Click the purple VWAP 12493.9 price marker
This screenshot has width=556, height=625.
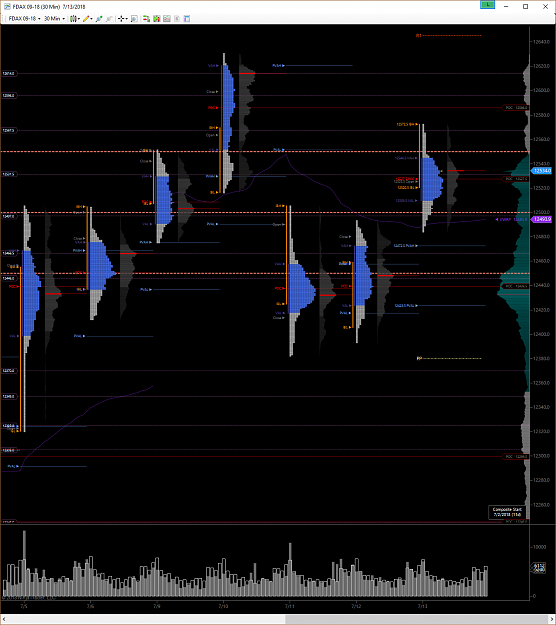(x=542, y=219)
